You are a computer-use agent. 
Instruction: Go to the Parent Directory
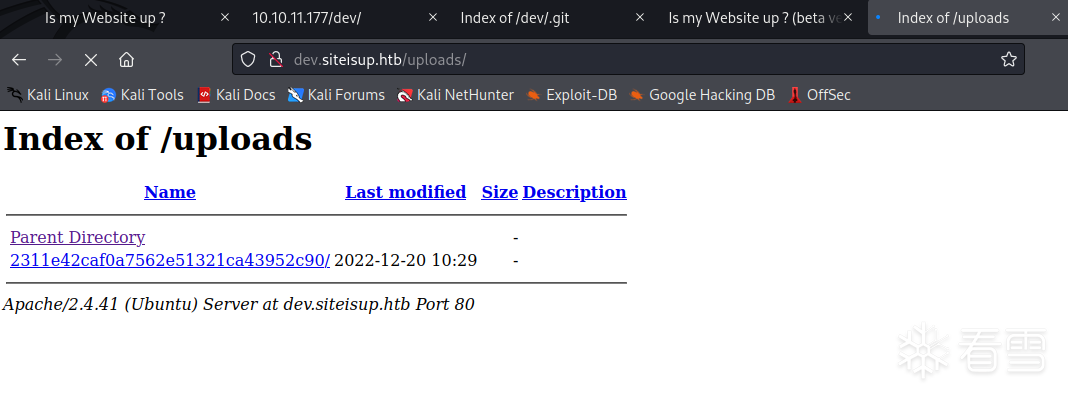(x=77, y=238)
